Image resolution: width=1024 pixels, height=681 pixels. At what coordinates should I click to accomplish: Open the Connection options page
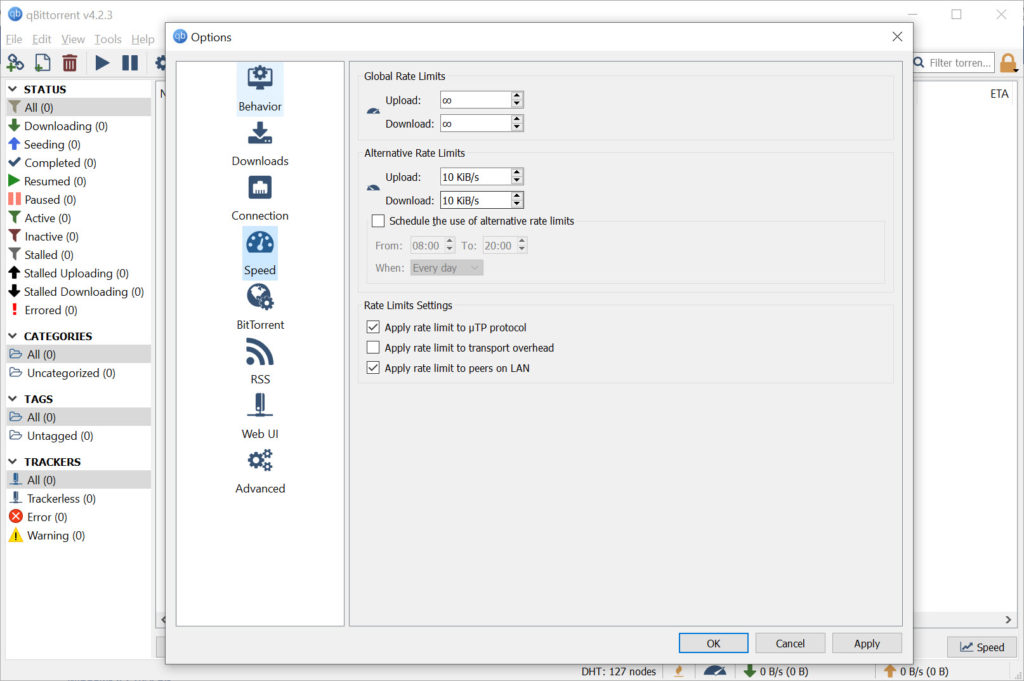[260, 199]
